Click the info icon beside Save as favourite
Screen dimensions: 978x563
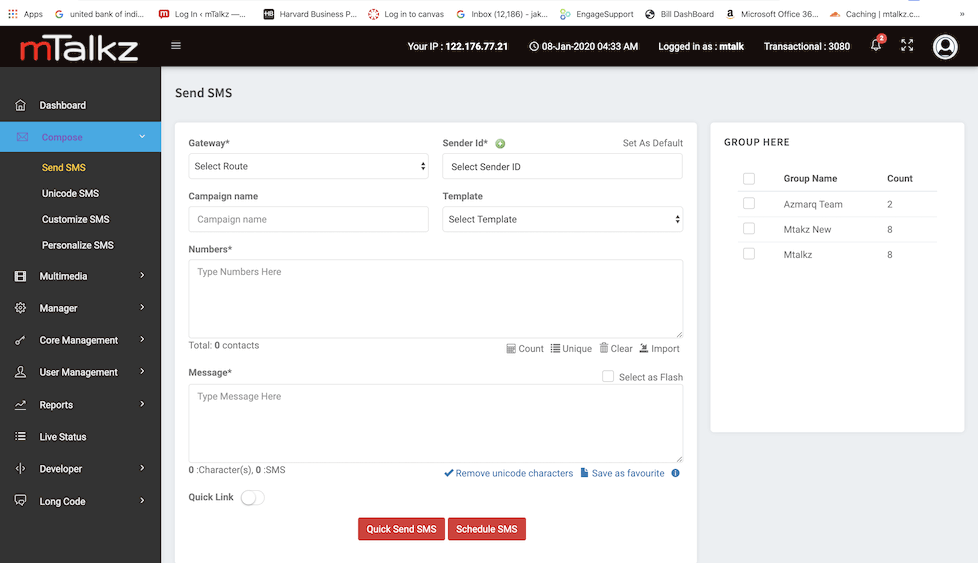tap(675, 473)
